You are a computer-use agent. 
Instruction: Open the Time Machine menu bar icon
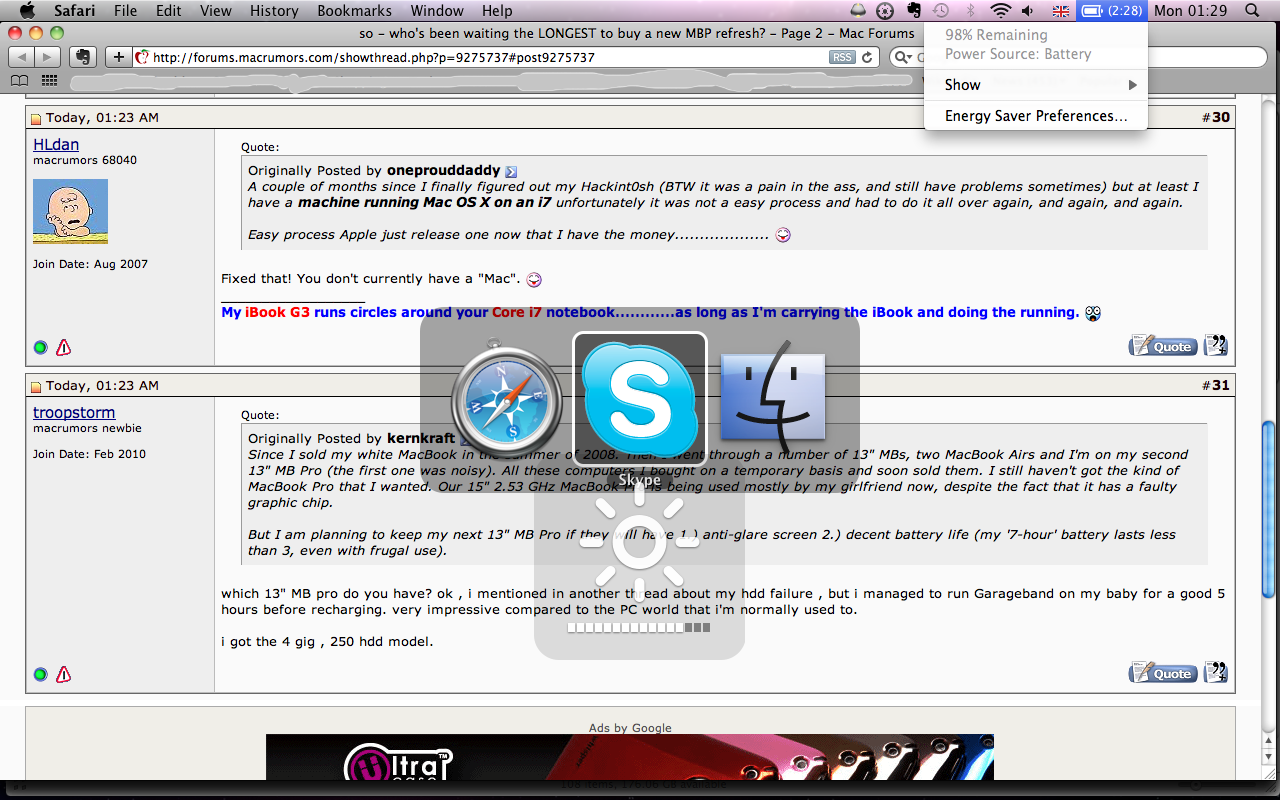click(x=941, y=11)
